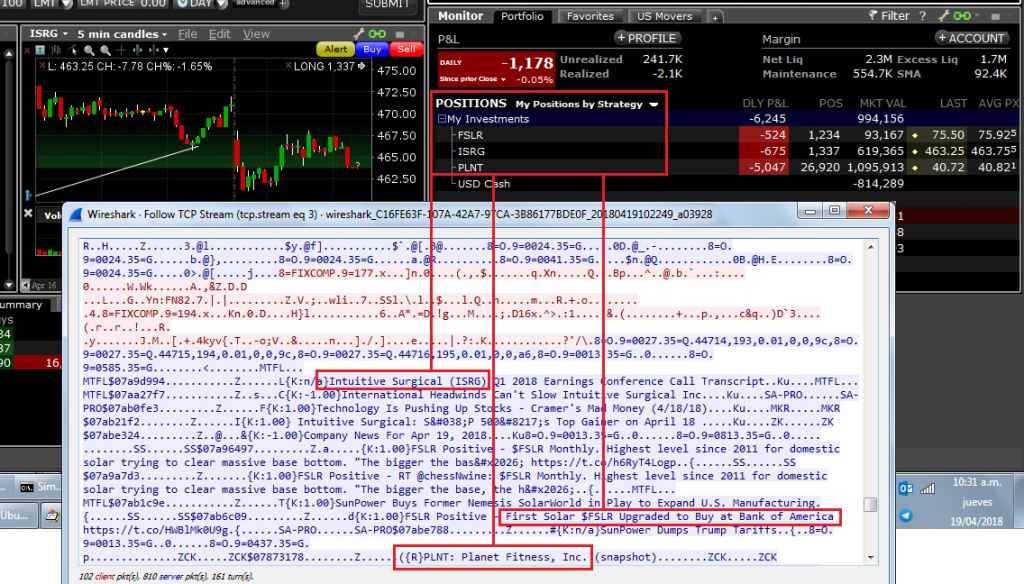
Task: Open the ISRG symbol dropdown in chart
Action: [x=64, y=34]
